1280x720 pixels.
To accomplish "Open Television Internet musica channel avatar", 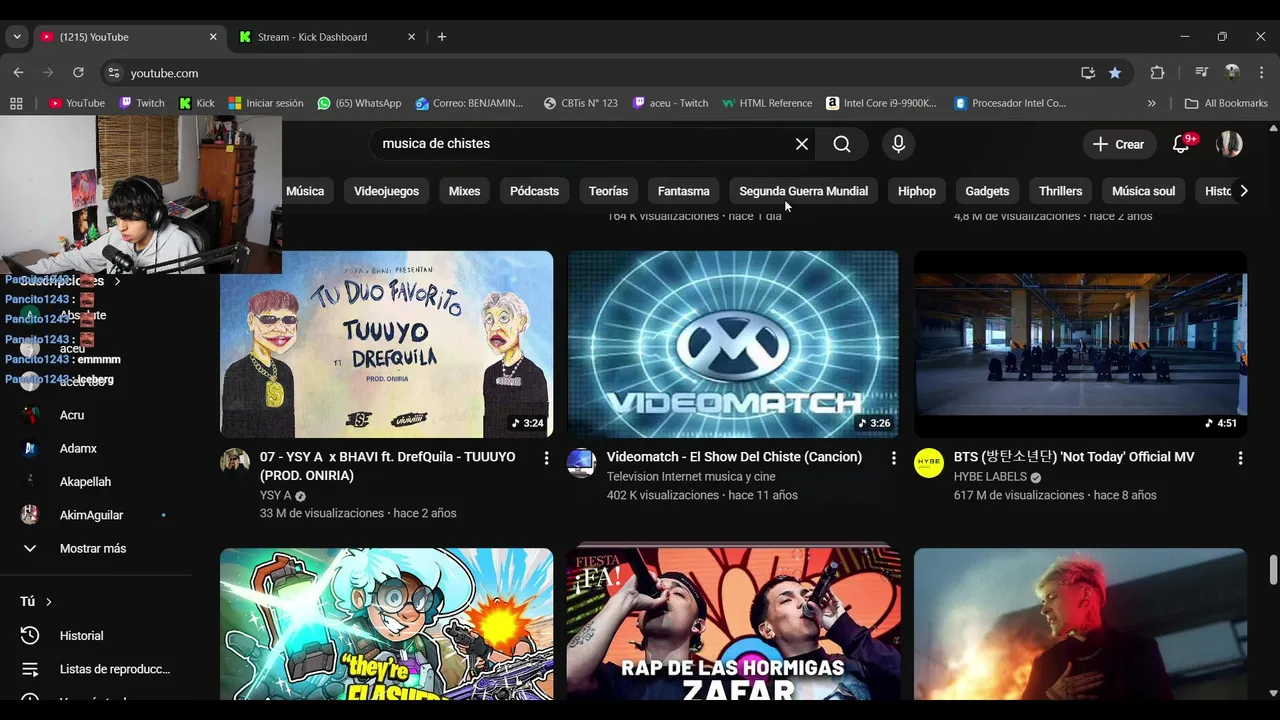I will coord(582,463).
